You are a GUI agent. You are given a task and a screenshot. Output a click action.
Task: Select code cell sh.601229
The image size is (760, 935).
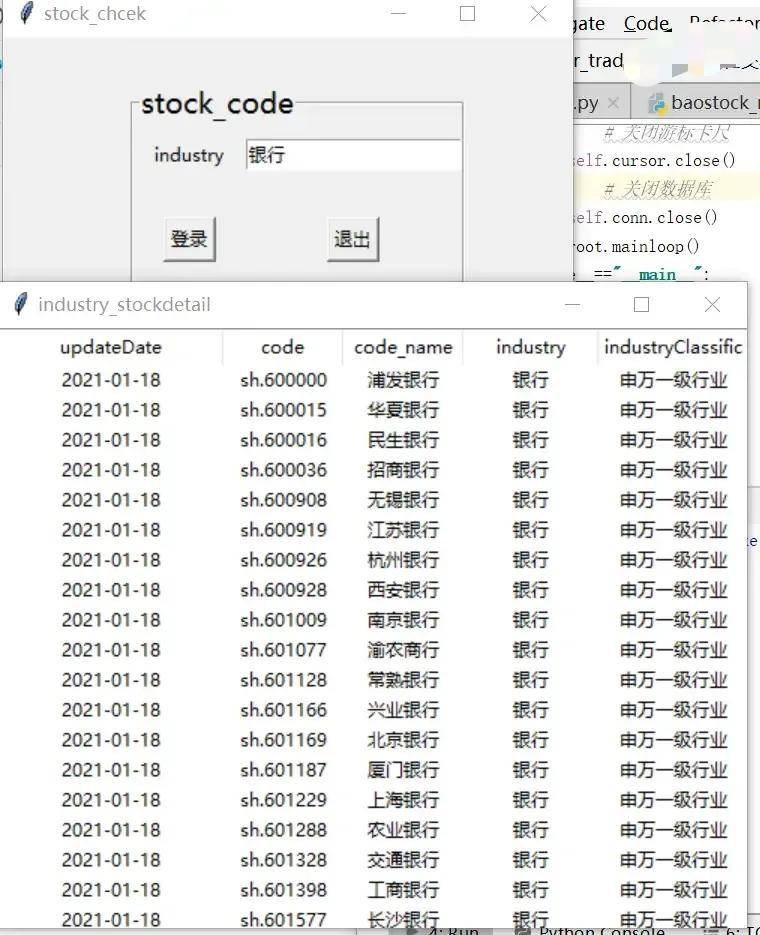coord(283,800)
